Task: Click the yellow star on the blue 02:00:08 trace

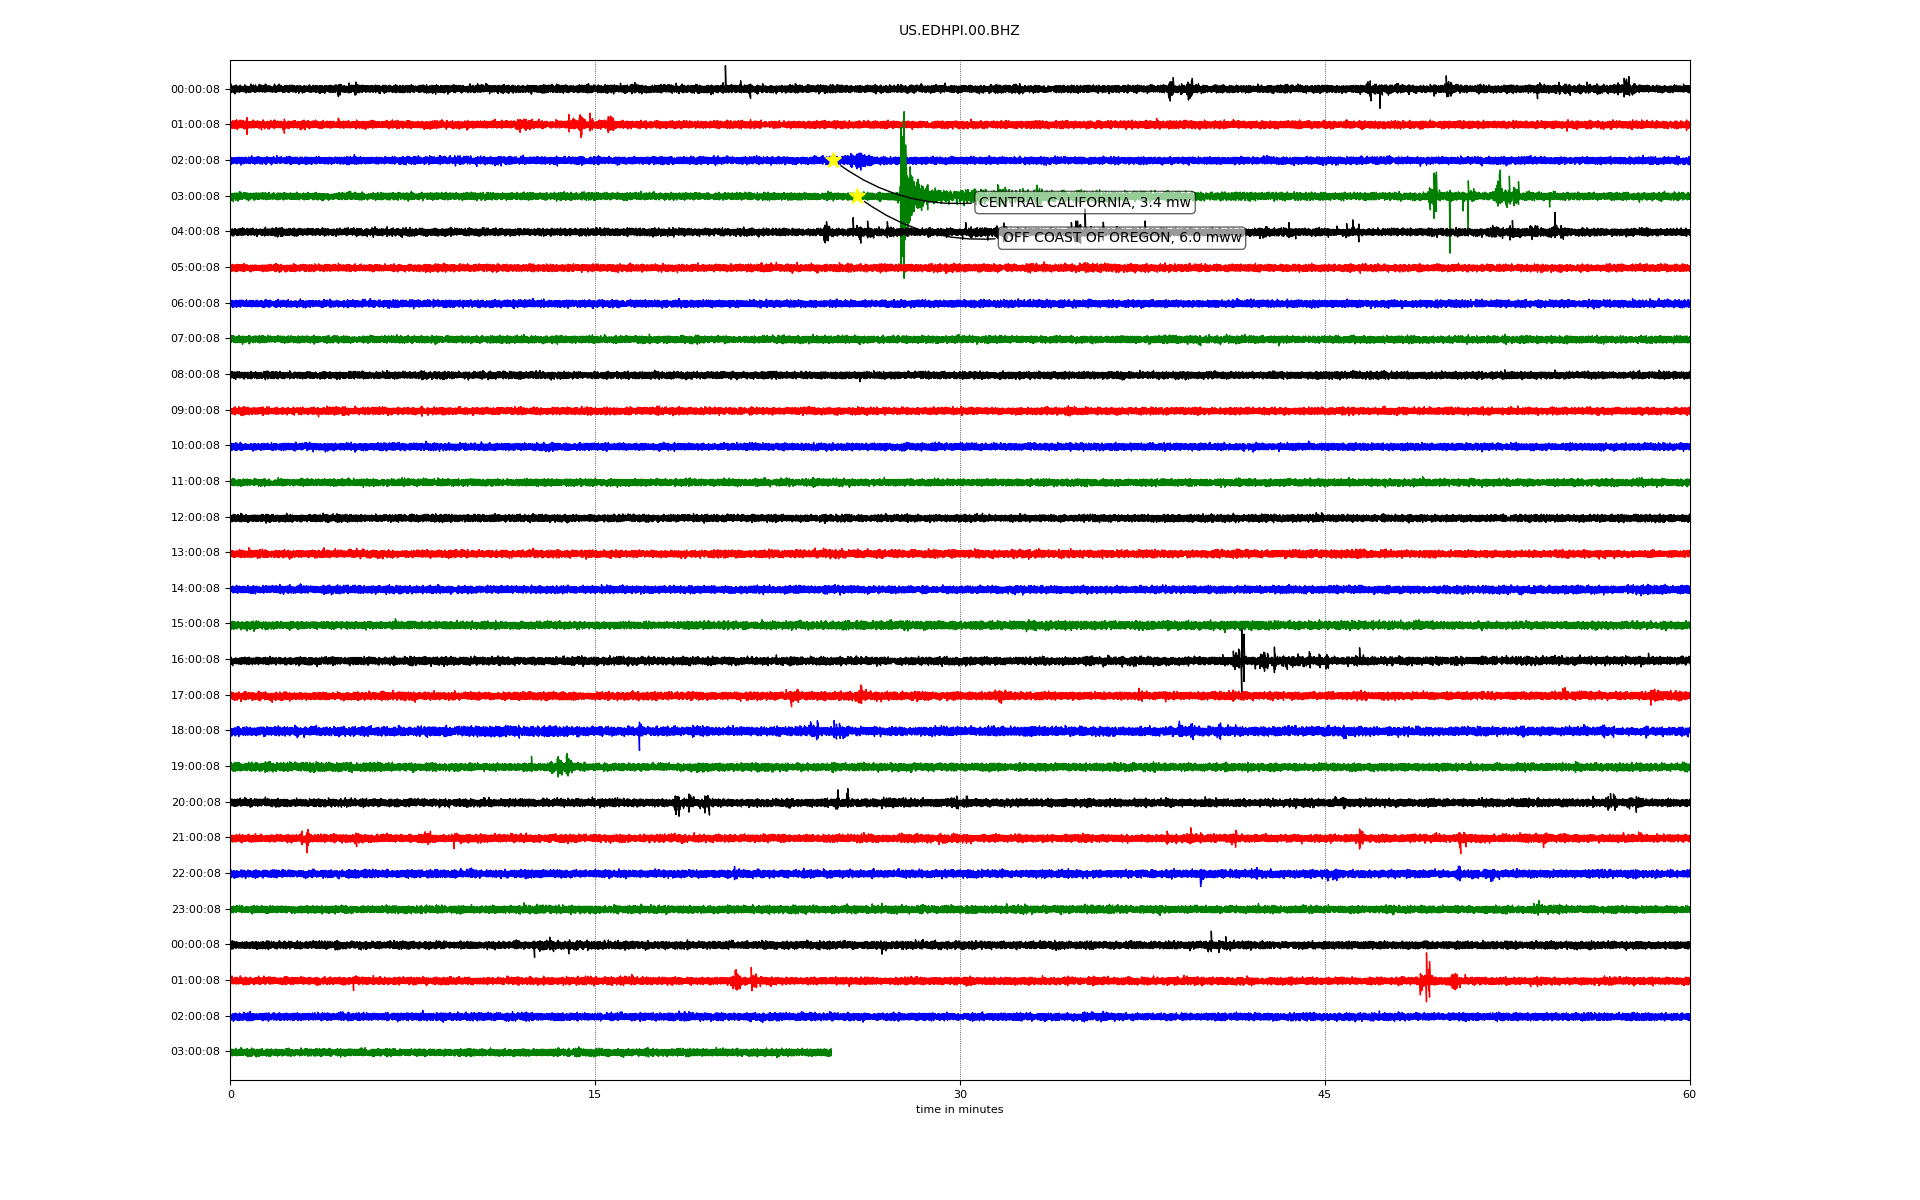Action: pos(833,160)
